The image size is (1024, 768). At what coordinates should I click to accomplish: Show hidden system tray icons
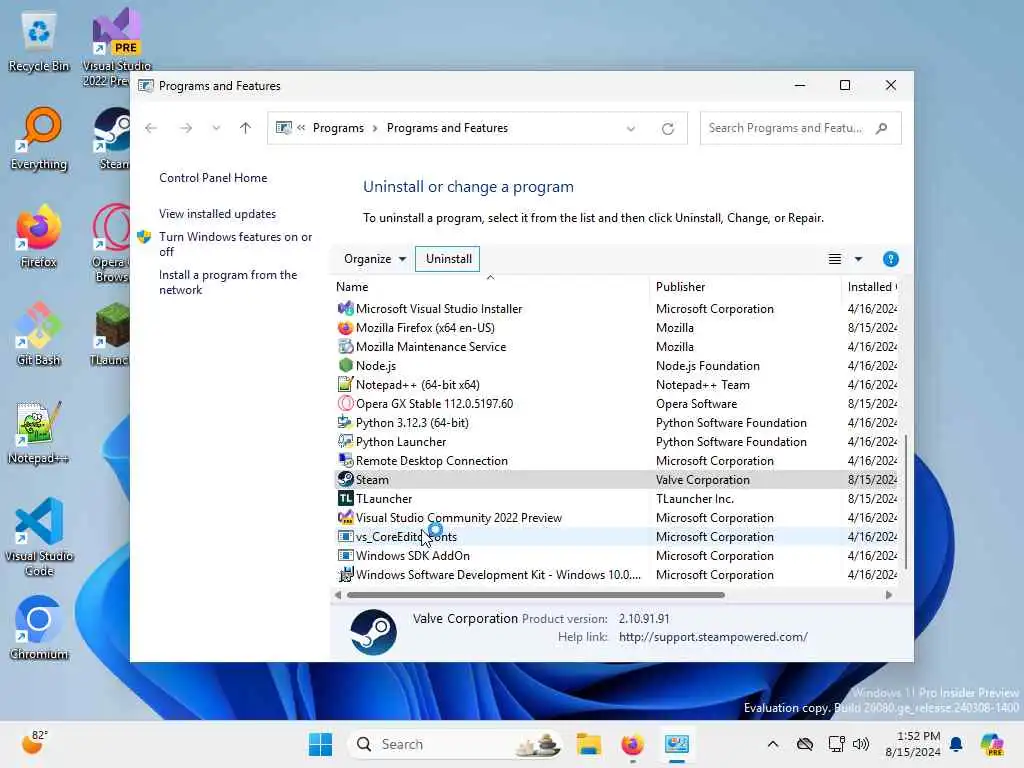point(773,744)
